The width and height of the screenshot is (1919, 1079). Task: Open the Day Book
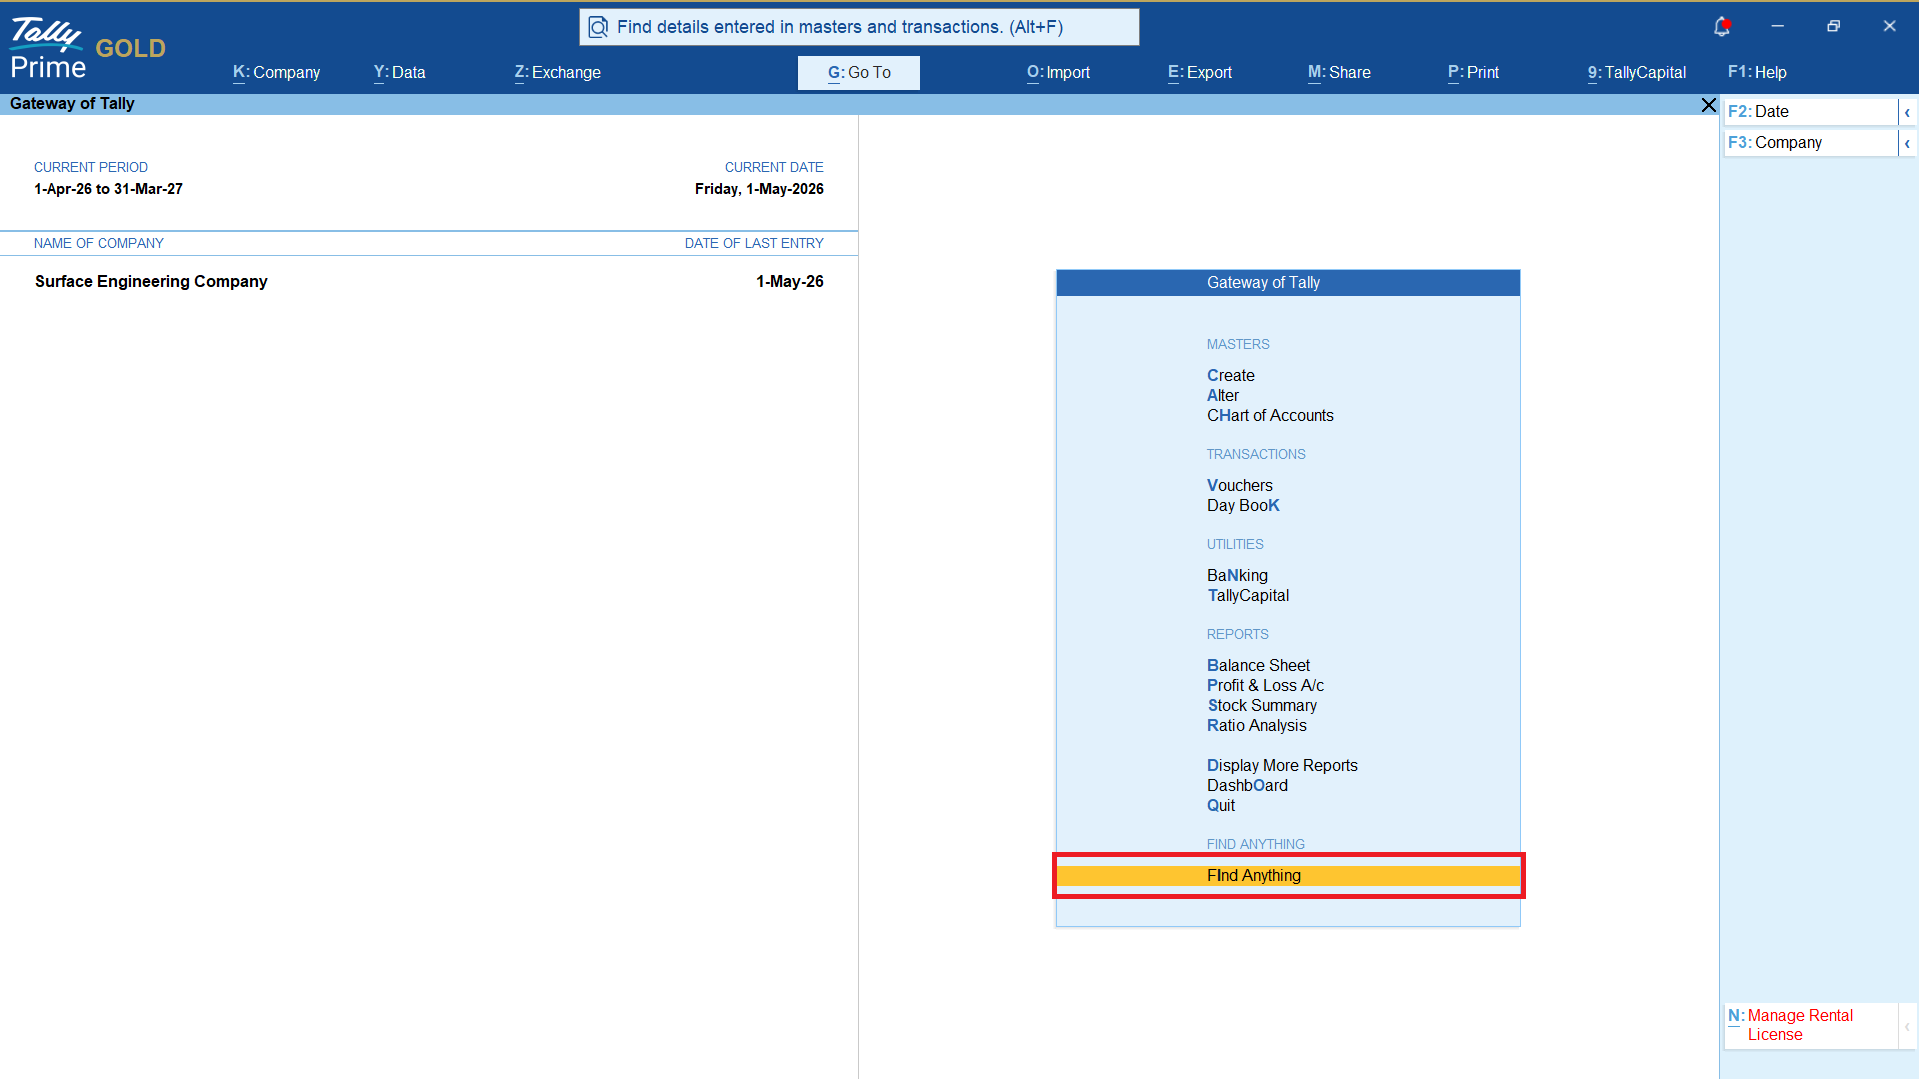point(1243,506)
